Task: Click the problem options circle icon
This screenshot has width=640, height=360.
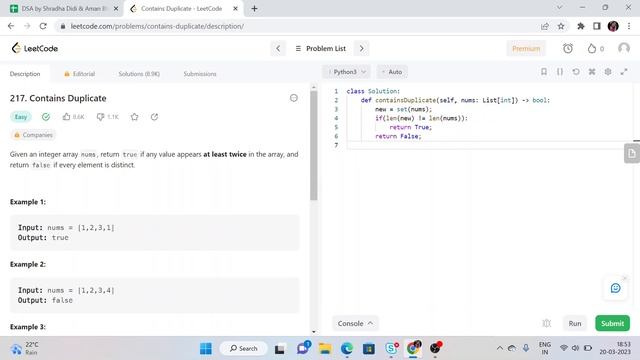Action: point(293,98)
